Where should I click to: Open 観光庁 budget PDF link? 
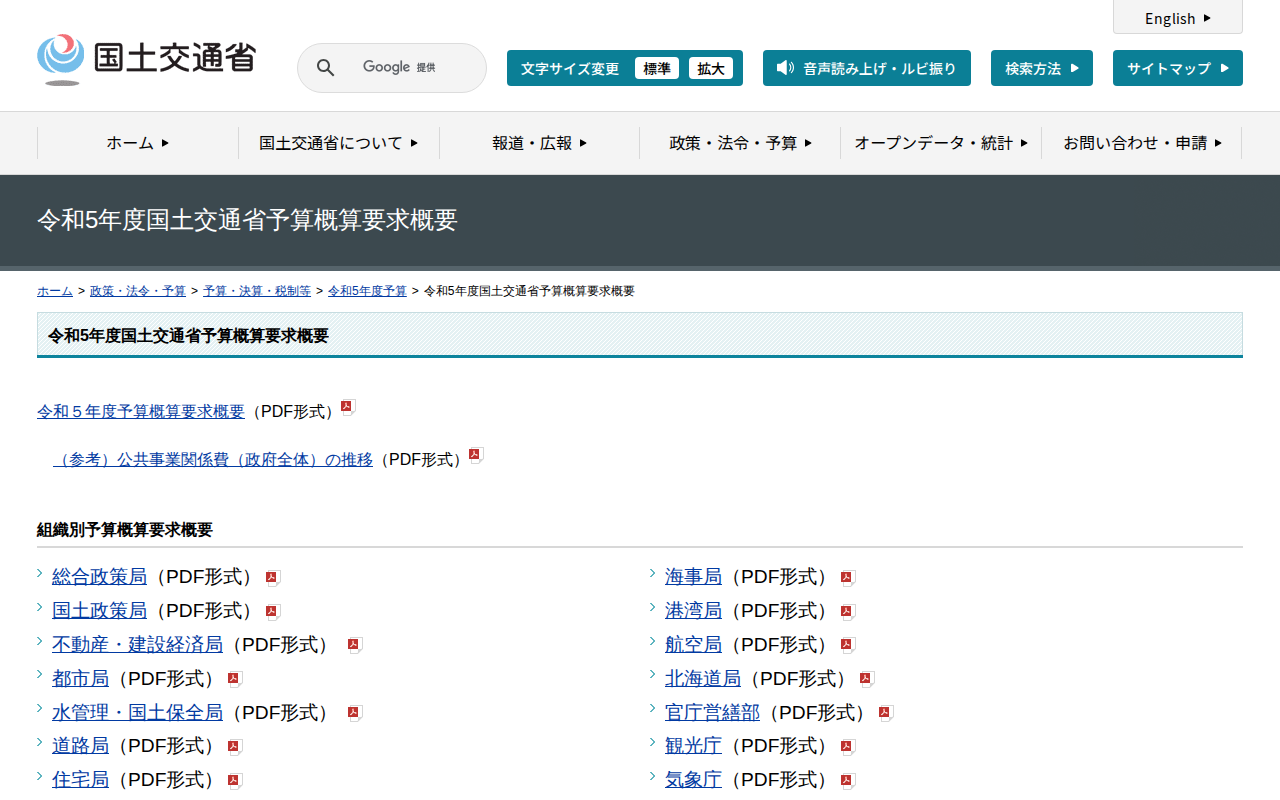click(x=694, y=746)
